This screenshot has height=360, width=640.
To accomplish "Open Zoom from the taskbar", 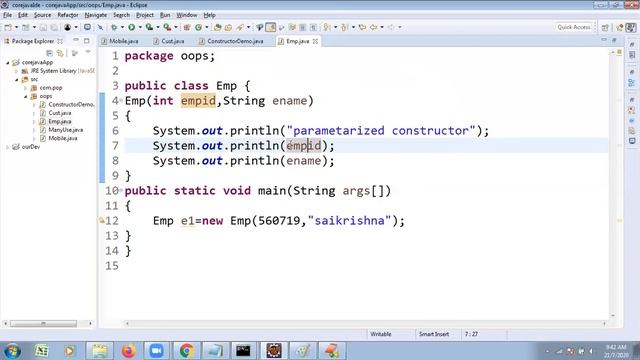I will coord(156,351).
